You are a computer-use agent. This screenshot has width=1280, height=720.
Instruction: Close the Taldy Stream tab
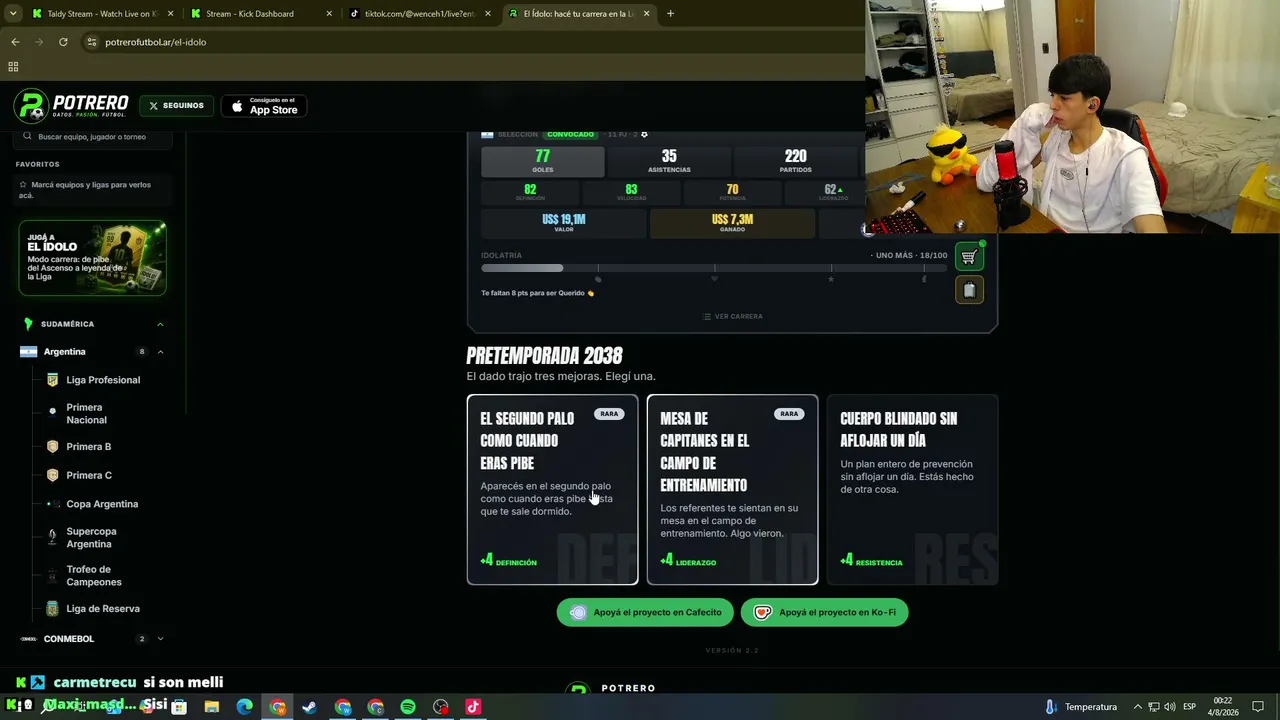170,14
